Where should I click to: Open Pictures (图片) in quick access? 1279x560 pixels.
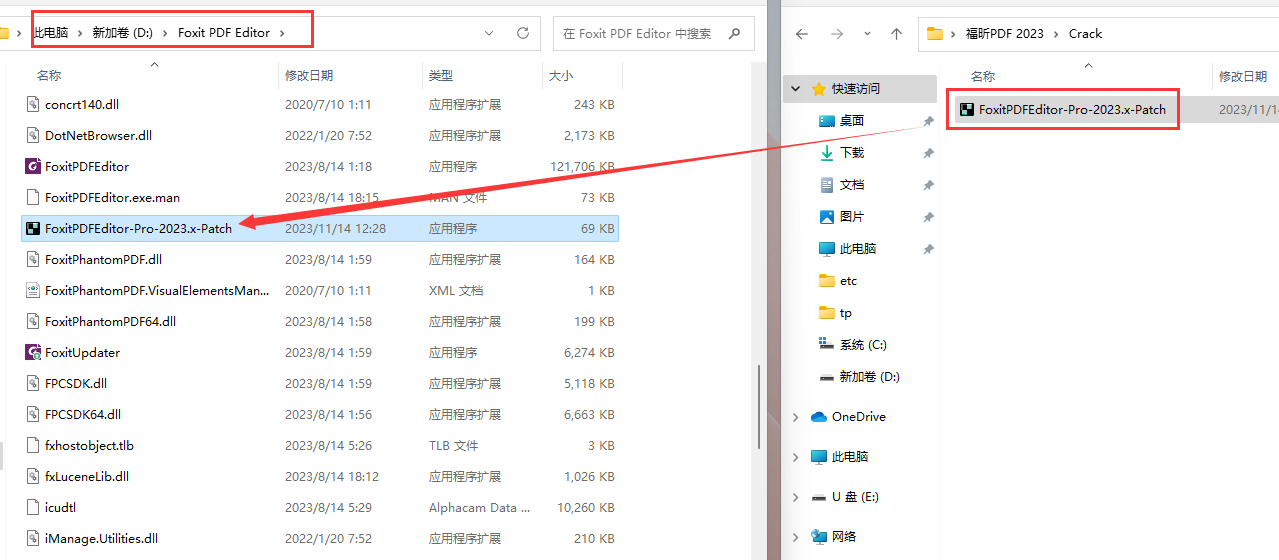click(851, 216)
